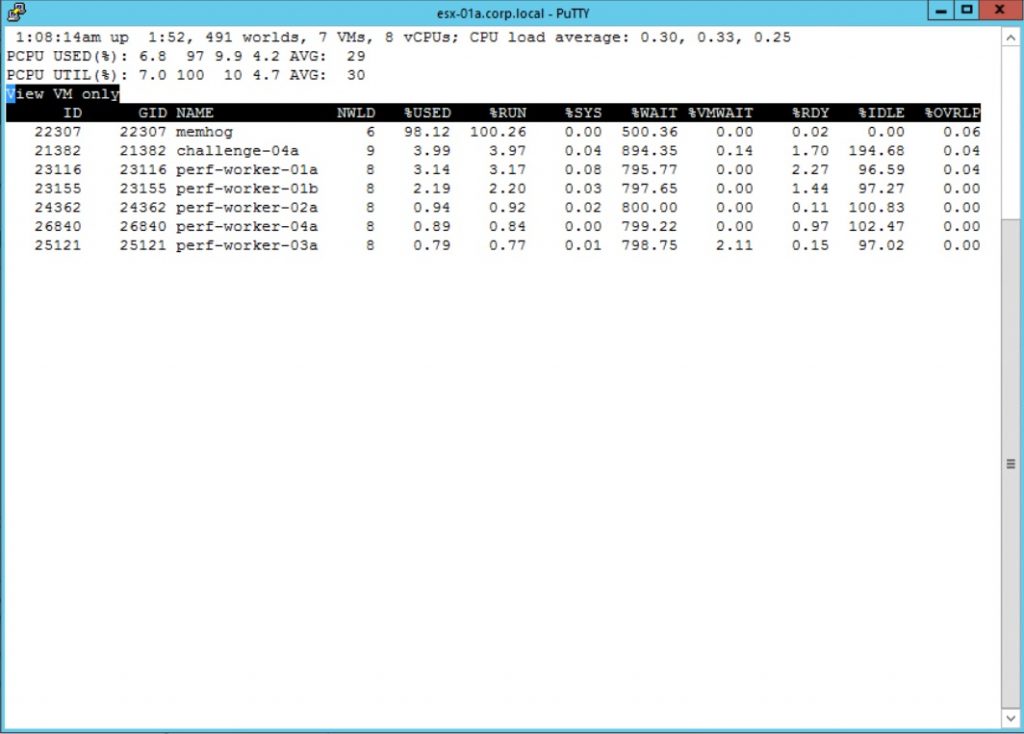Select the perf-worker-01b VM name

tap(247, 189)
